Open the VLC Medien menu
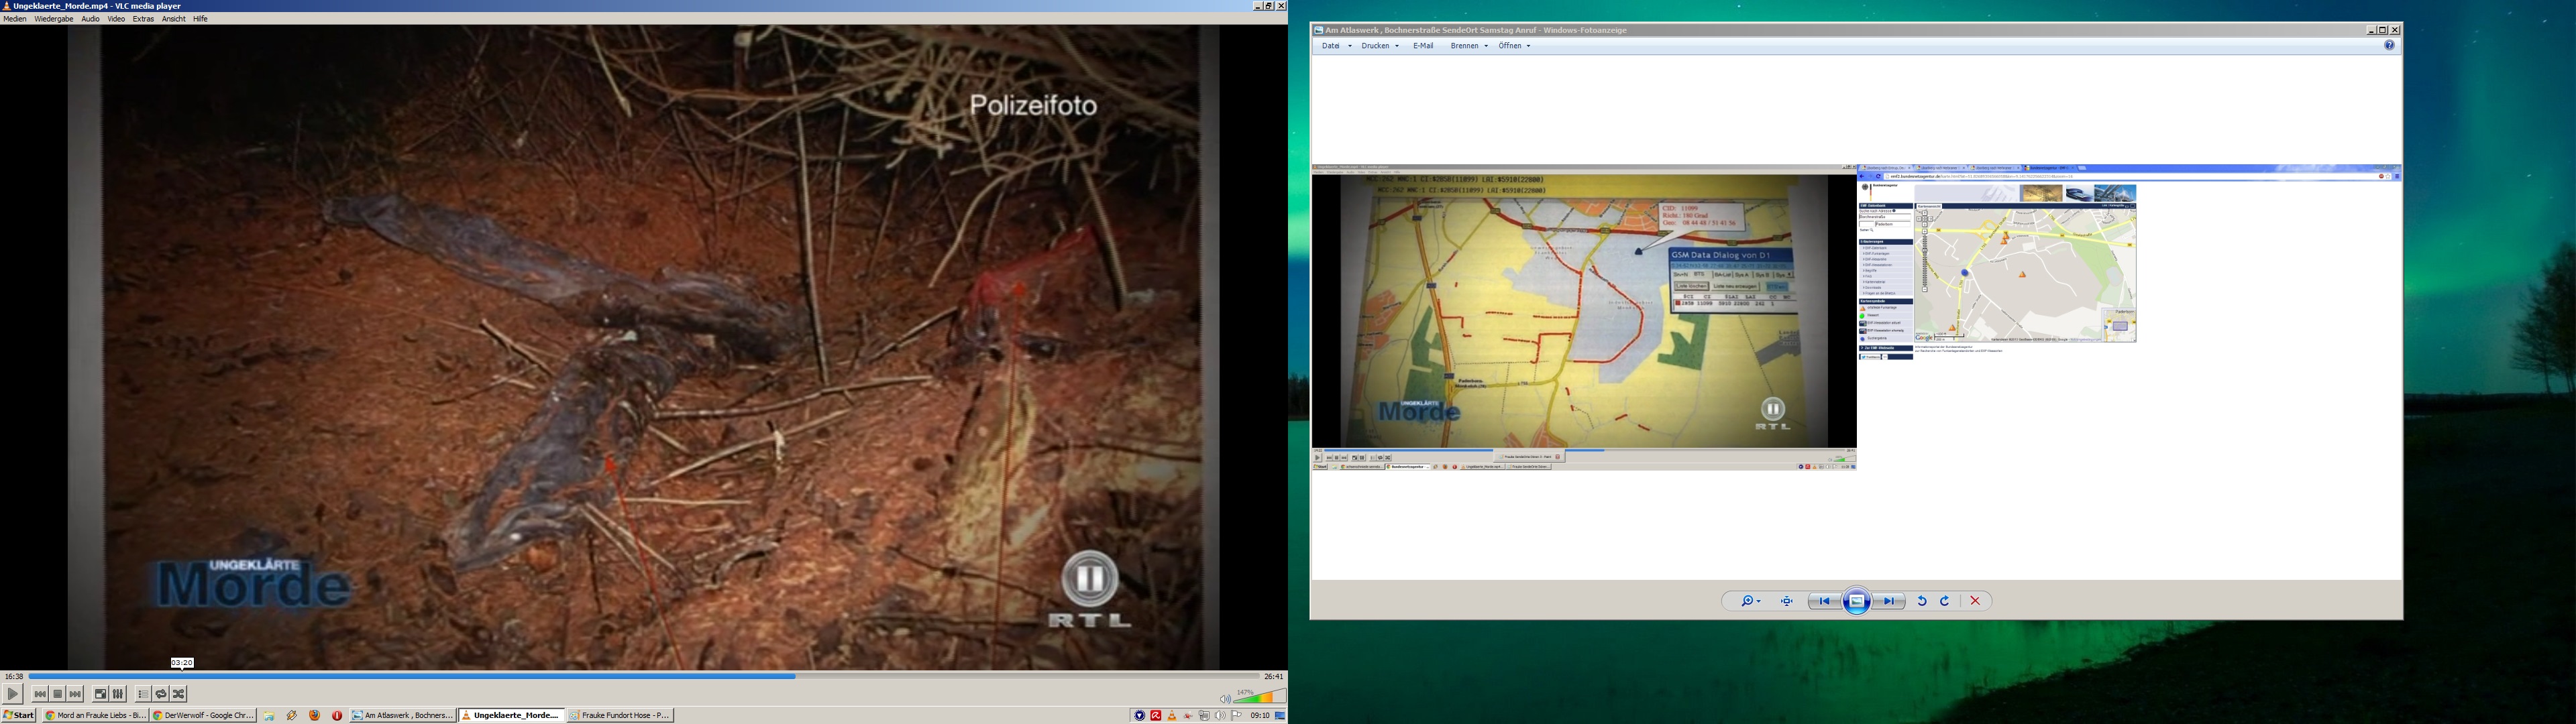This screenshot has width=2576, height=724. (x=15, y=19)
